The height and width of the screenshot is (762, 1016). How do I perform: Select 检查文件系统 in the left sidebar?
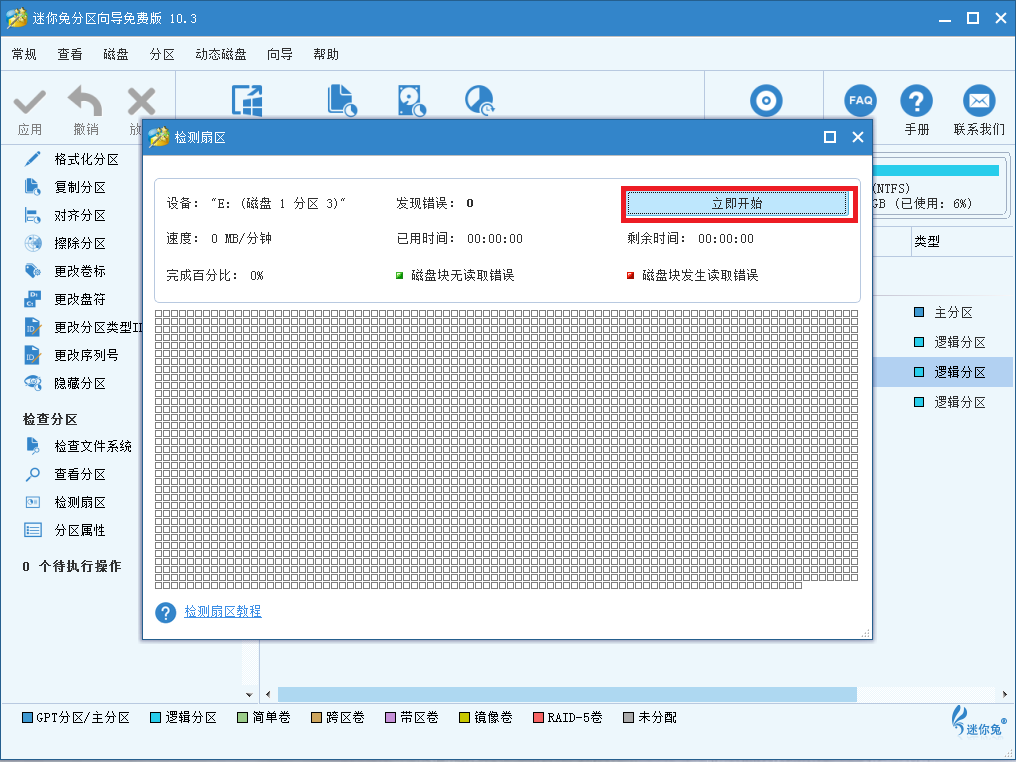tap(78, 446)
